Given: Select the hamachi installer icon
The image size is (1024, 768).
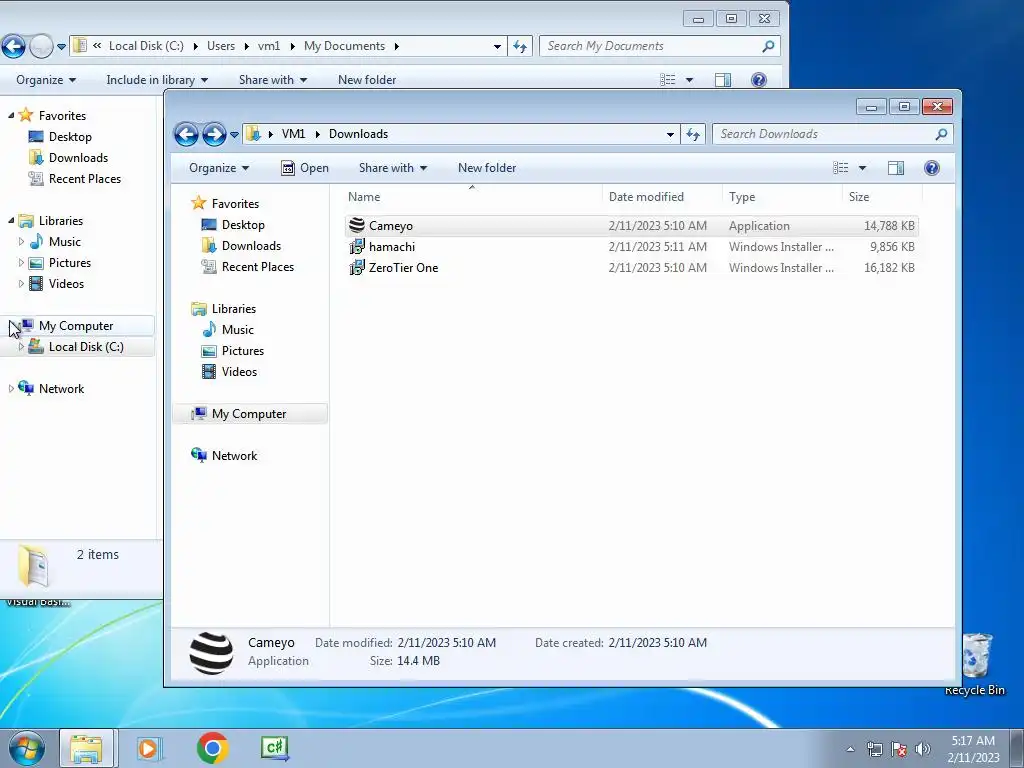Looking at the screenshot, I should click(357, 247).
